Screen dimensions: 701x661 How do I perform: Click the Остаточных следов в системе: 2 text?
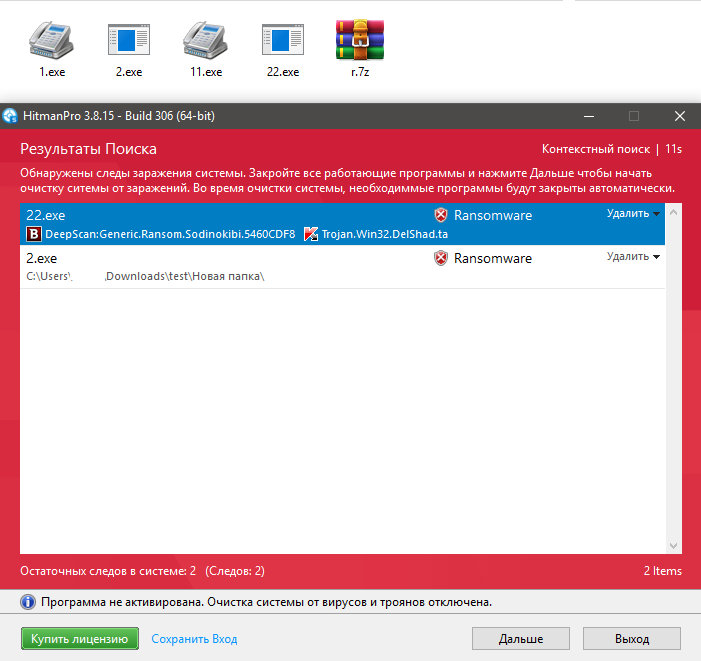pos(108,571)
